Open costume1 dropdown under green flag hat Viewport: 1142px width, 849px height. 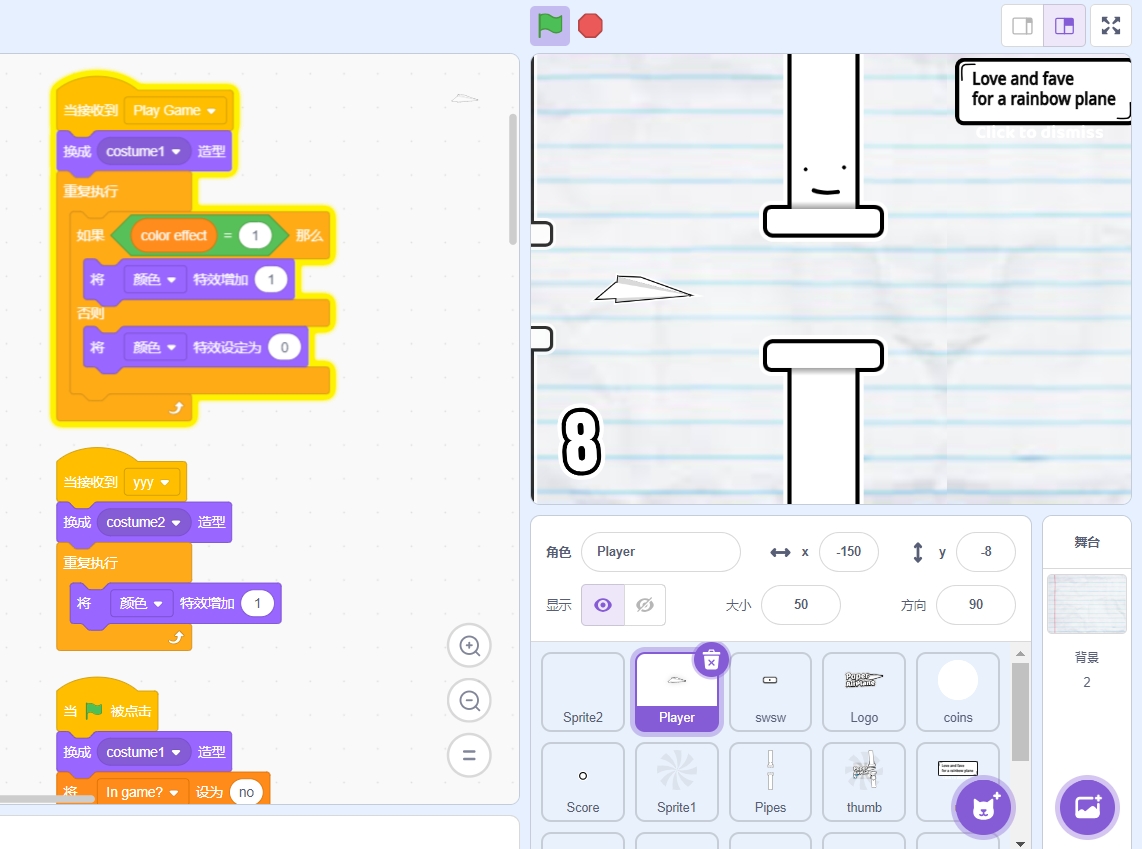[x=143, y=752]
